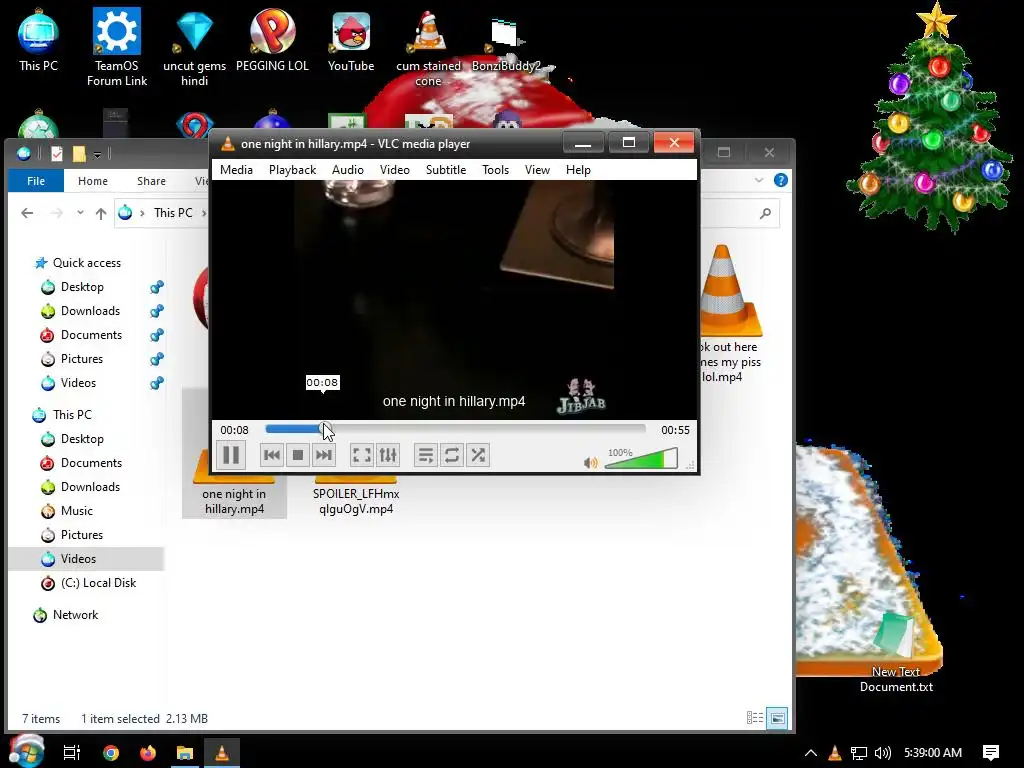Switch Explorer to details view

tap(754, 718)
